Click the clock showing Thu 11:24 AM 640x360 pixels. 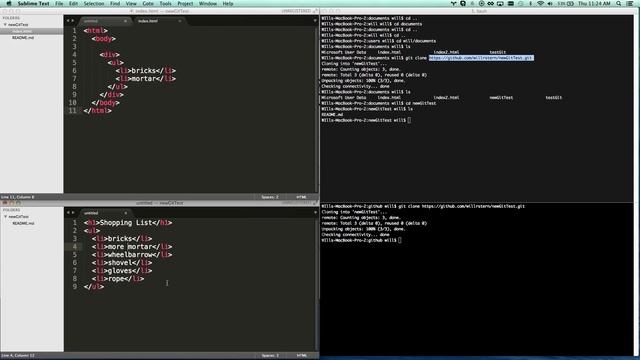point(594,3)
